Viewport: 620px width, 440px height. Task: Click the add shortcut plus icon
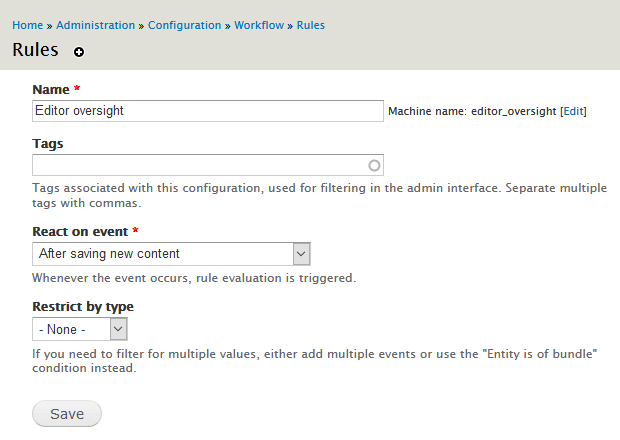tap(79, 52)
